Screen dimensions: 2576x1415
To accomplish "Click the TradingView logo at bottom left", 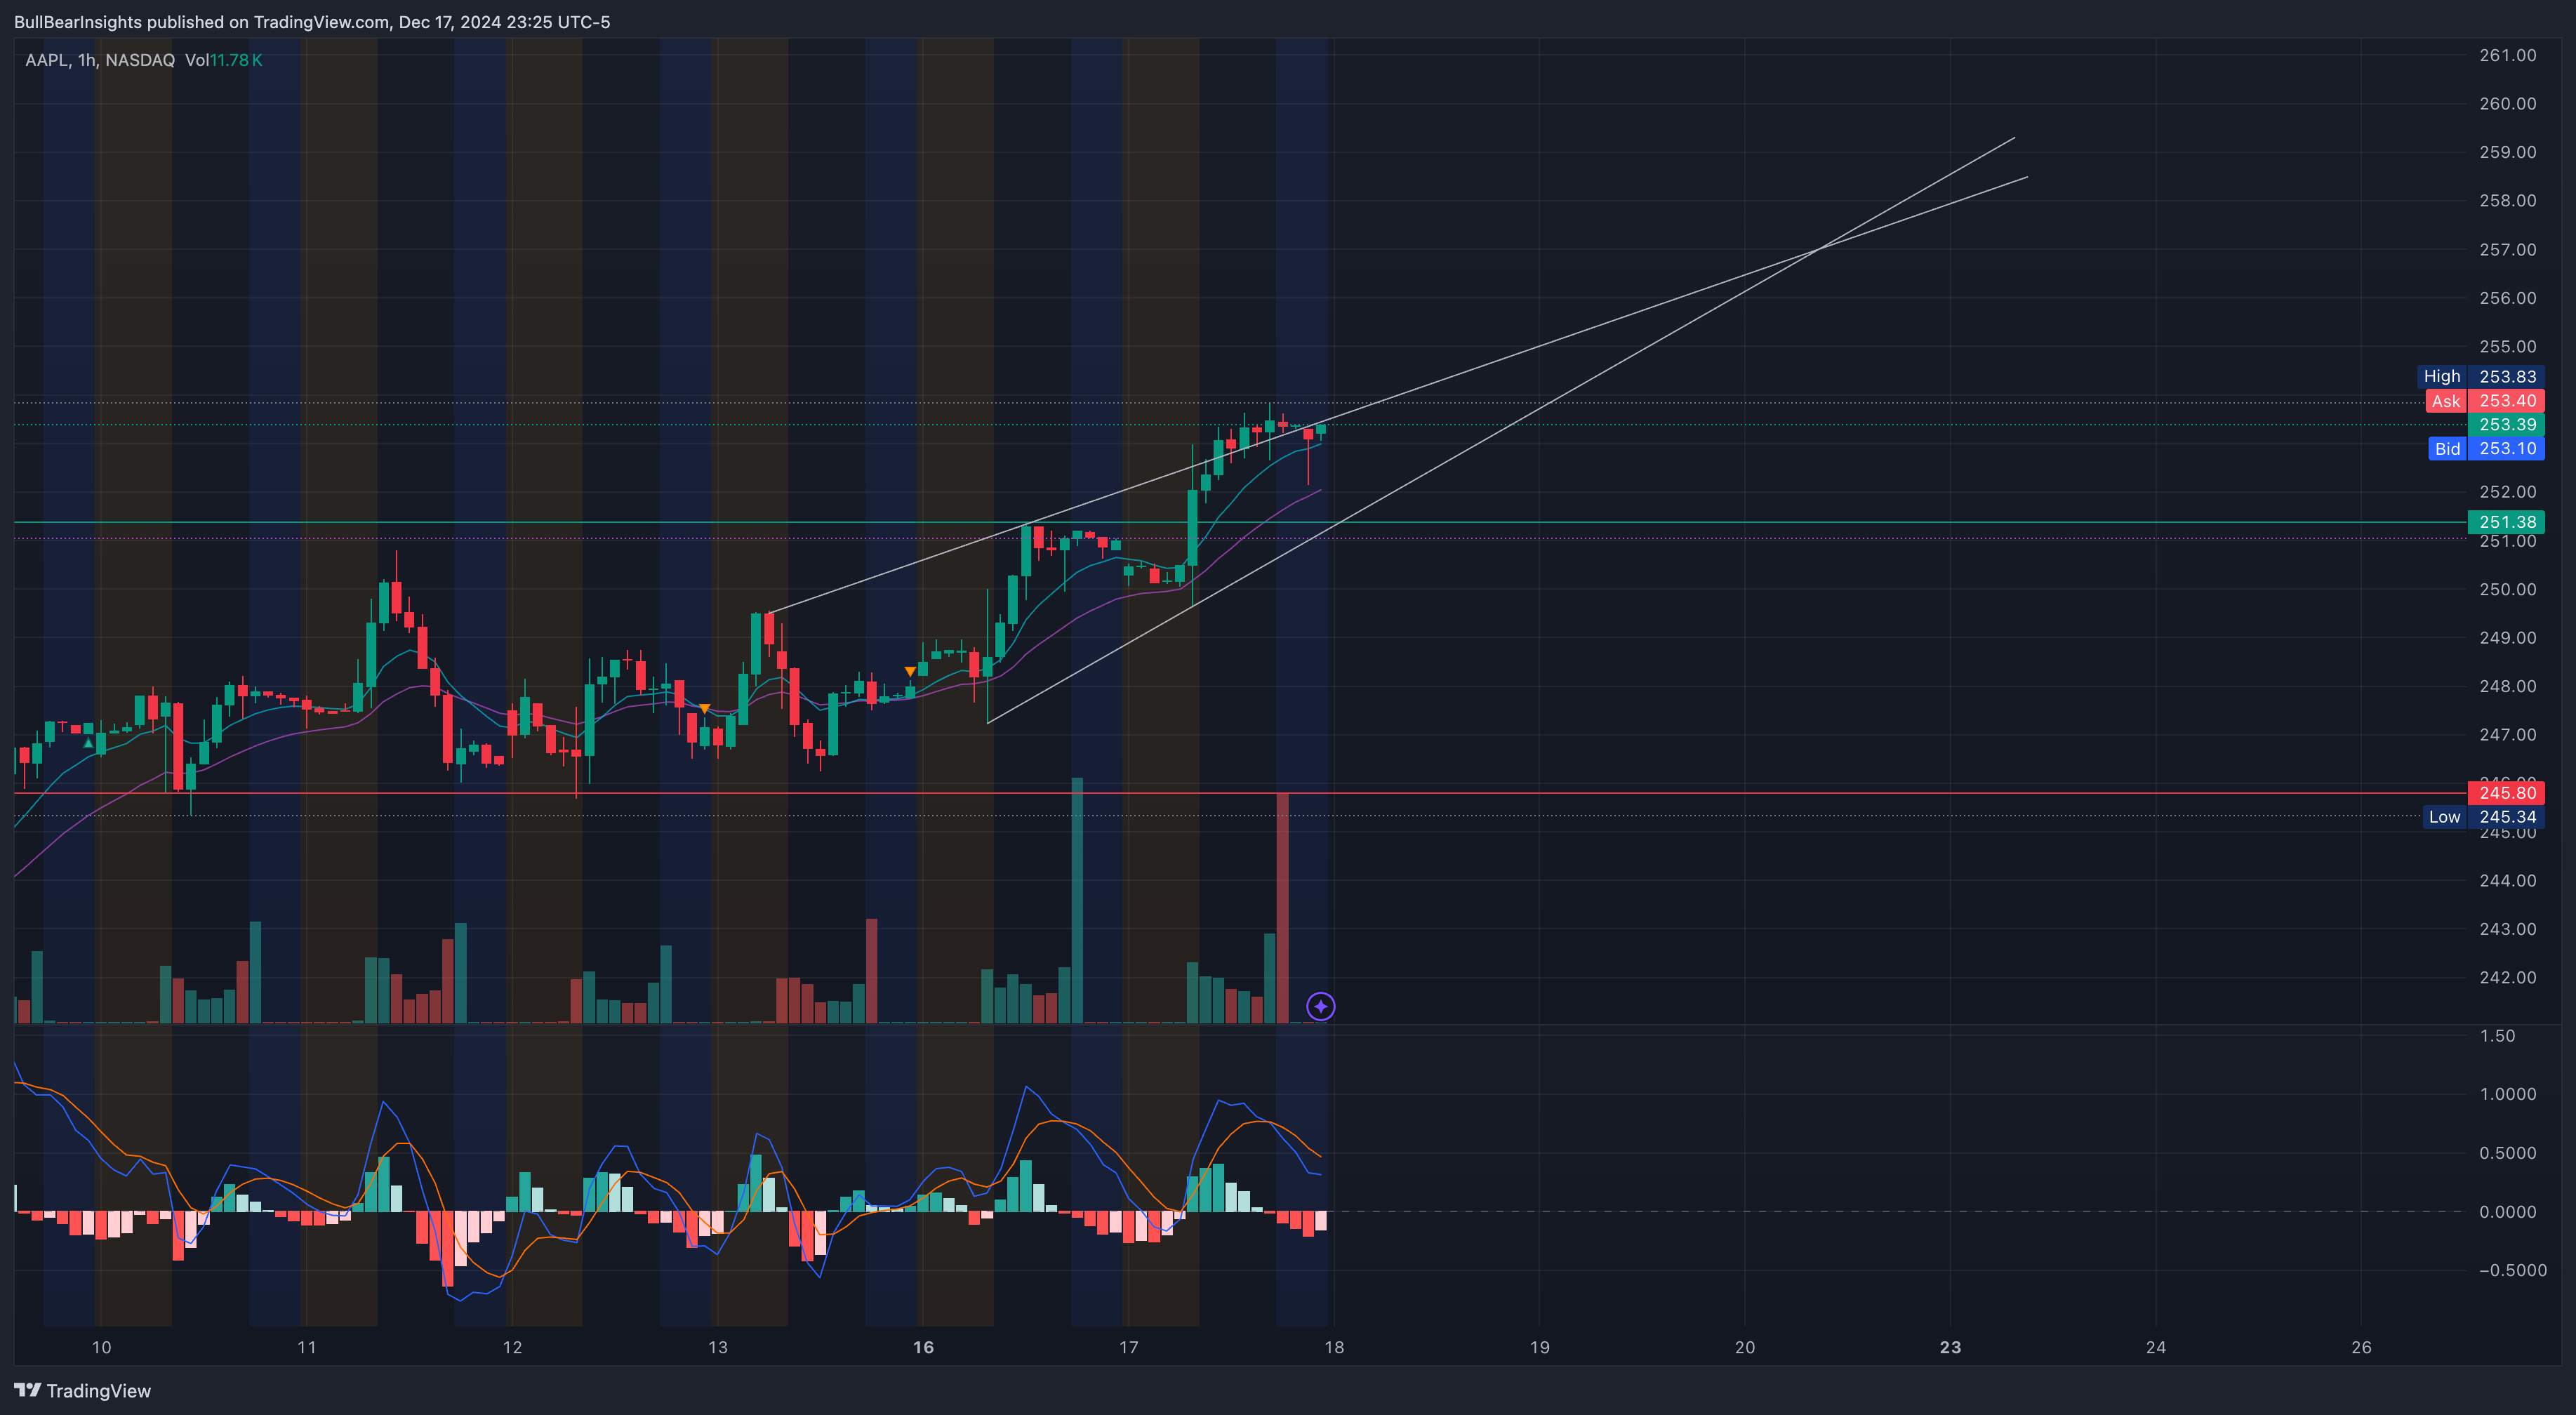I will click(x=82, y=1391).
